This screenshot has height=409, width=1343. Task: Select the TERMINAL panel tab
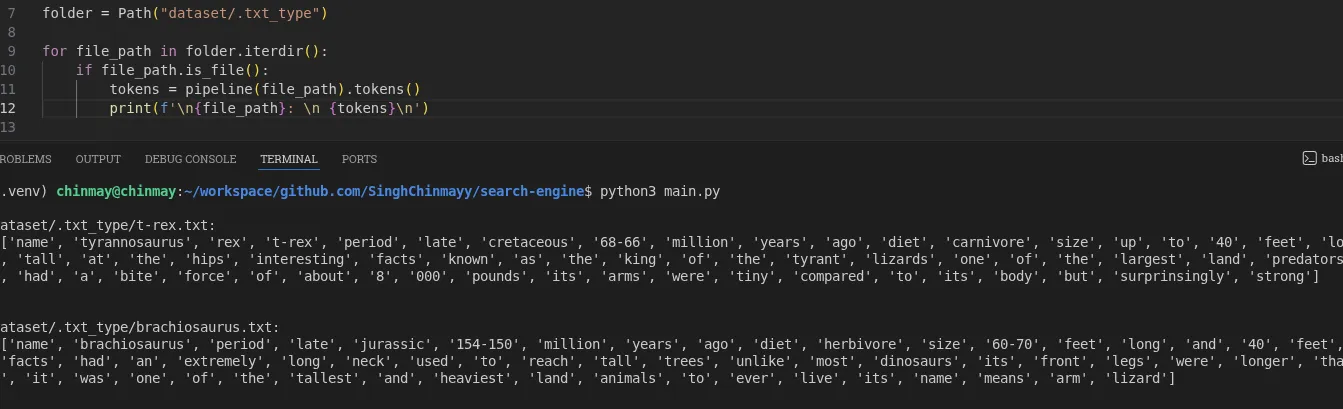coord(289,159)
